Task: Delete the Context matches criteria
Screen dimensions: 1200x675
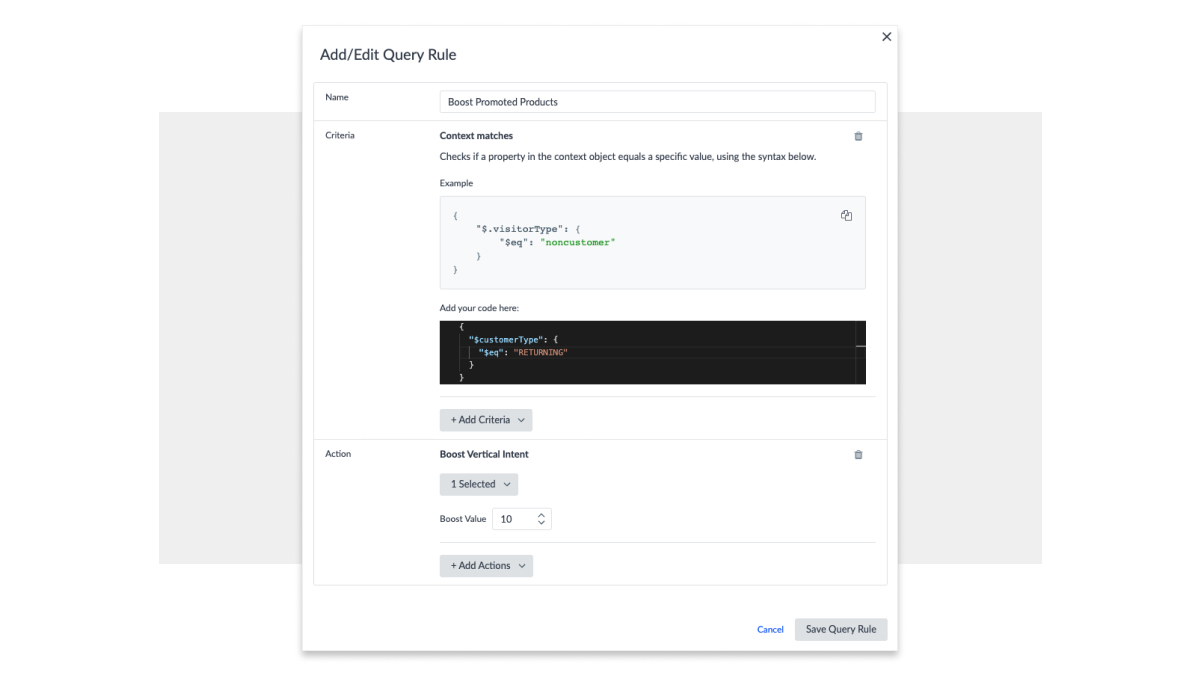Action: tap(858, 136)
